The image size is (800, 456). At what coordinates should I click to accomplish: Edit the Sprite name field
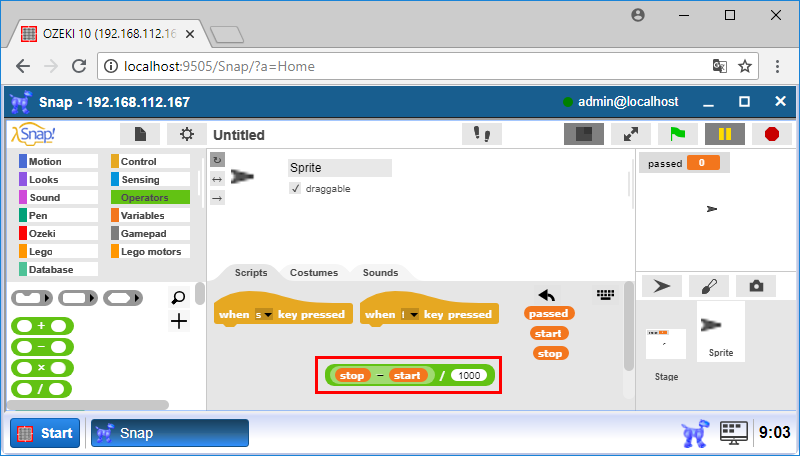pyautogui.click(x=340, y=168)
